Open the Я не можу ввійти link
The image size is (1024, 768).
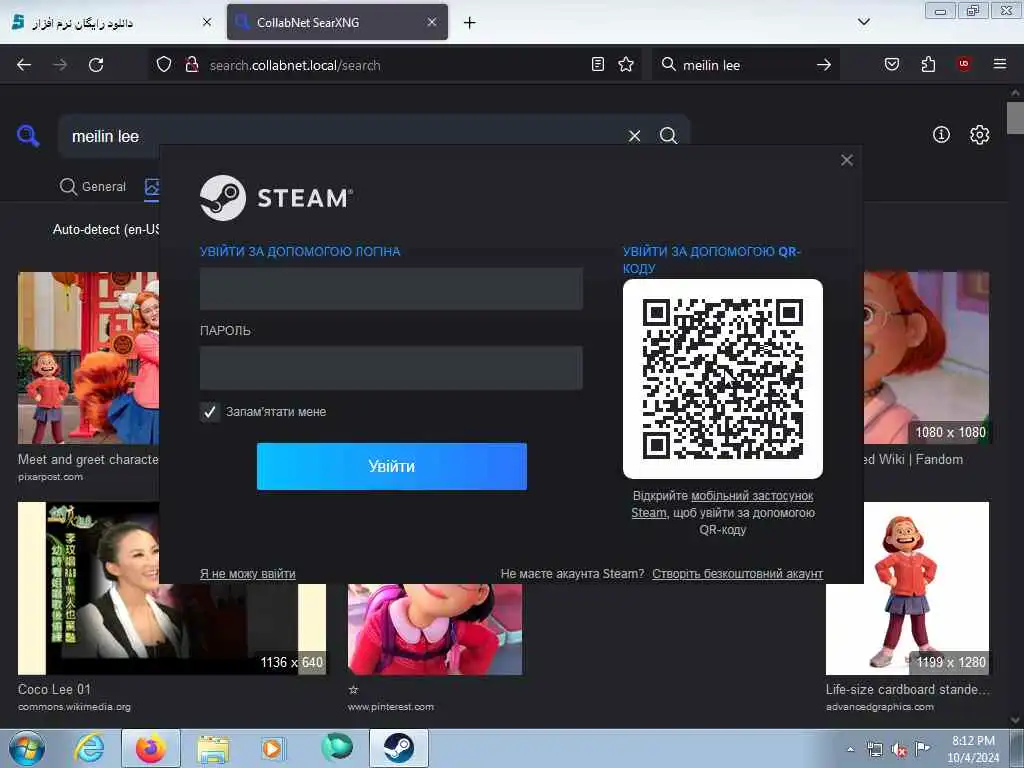248,573
